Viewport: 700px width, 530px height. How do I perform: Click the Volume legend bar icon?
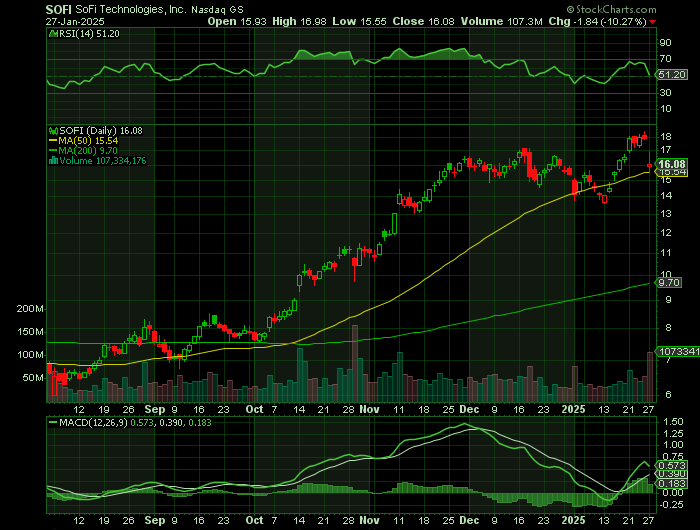point(53,161)
